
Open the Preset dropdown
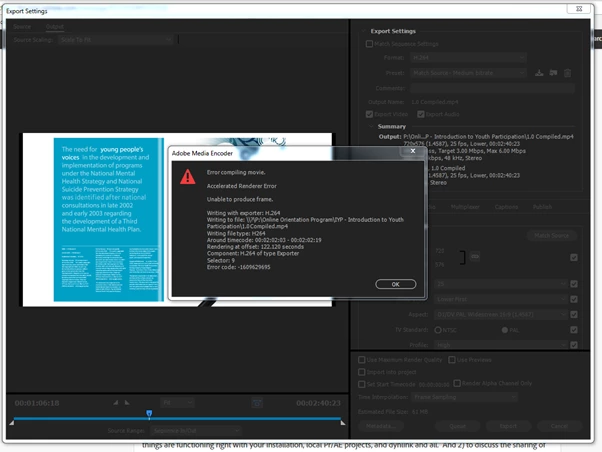point(468,73)
